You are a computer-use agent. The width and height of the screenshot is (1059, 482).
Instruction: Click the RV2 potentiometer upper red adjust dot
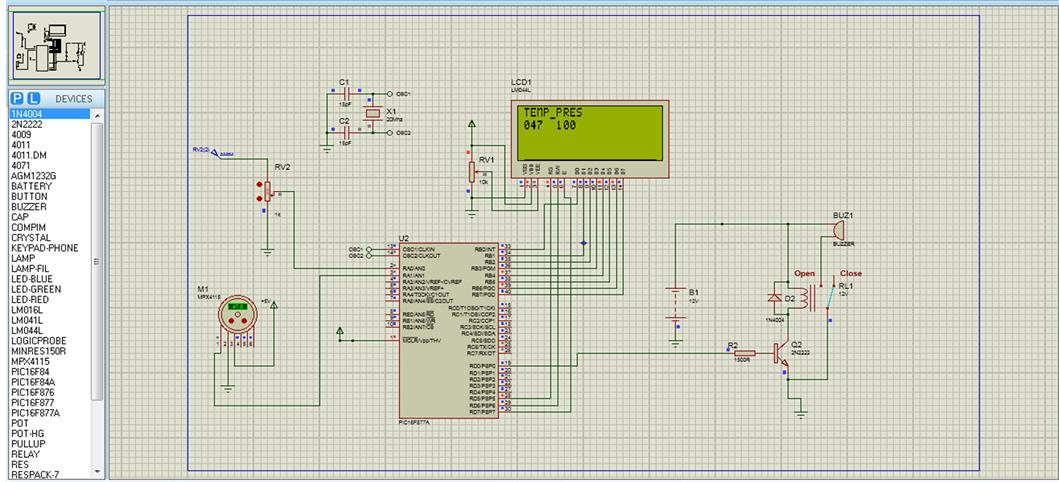click(260, 184)
